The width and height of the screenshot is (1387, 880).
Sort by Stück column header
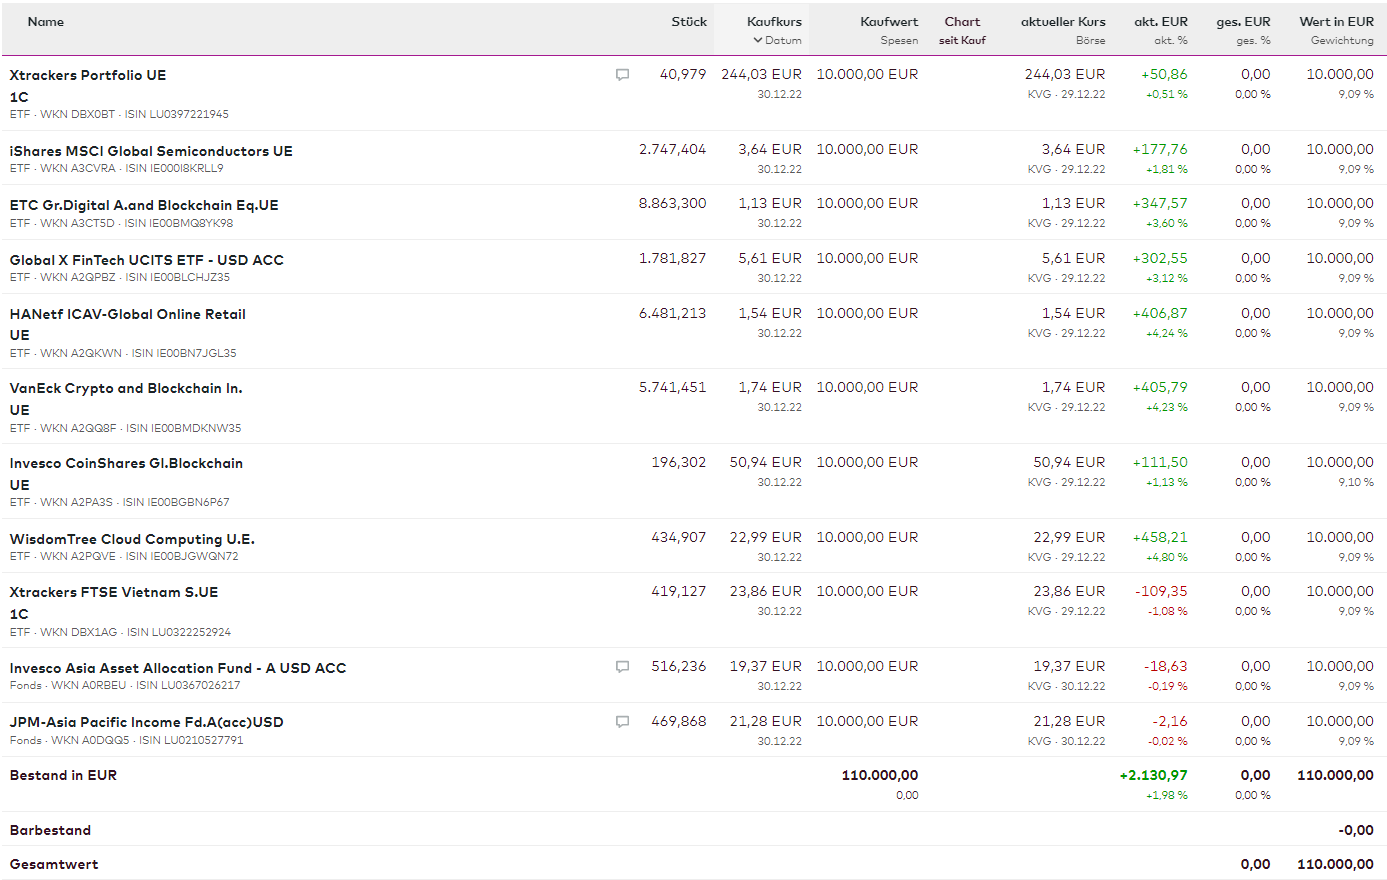point(689,22)
